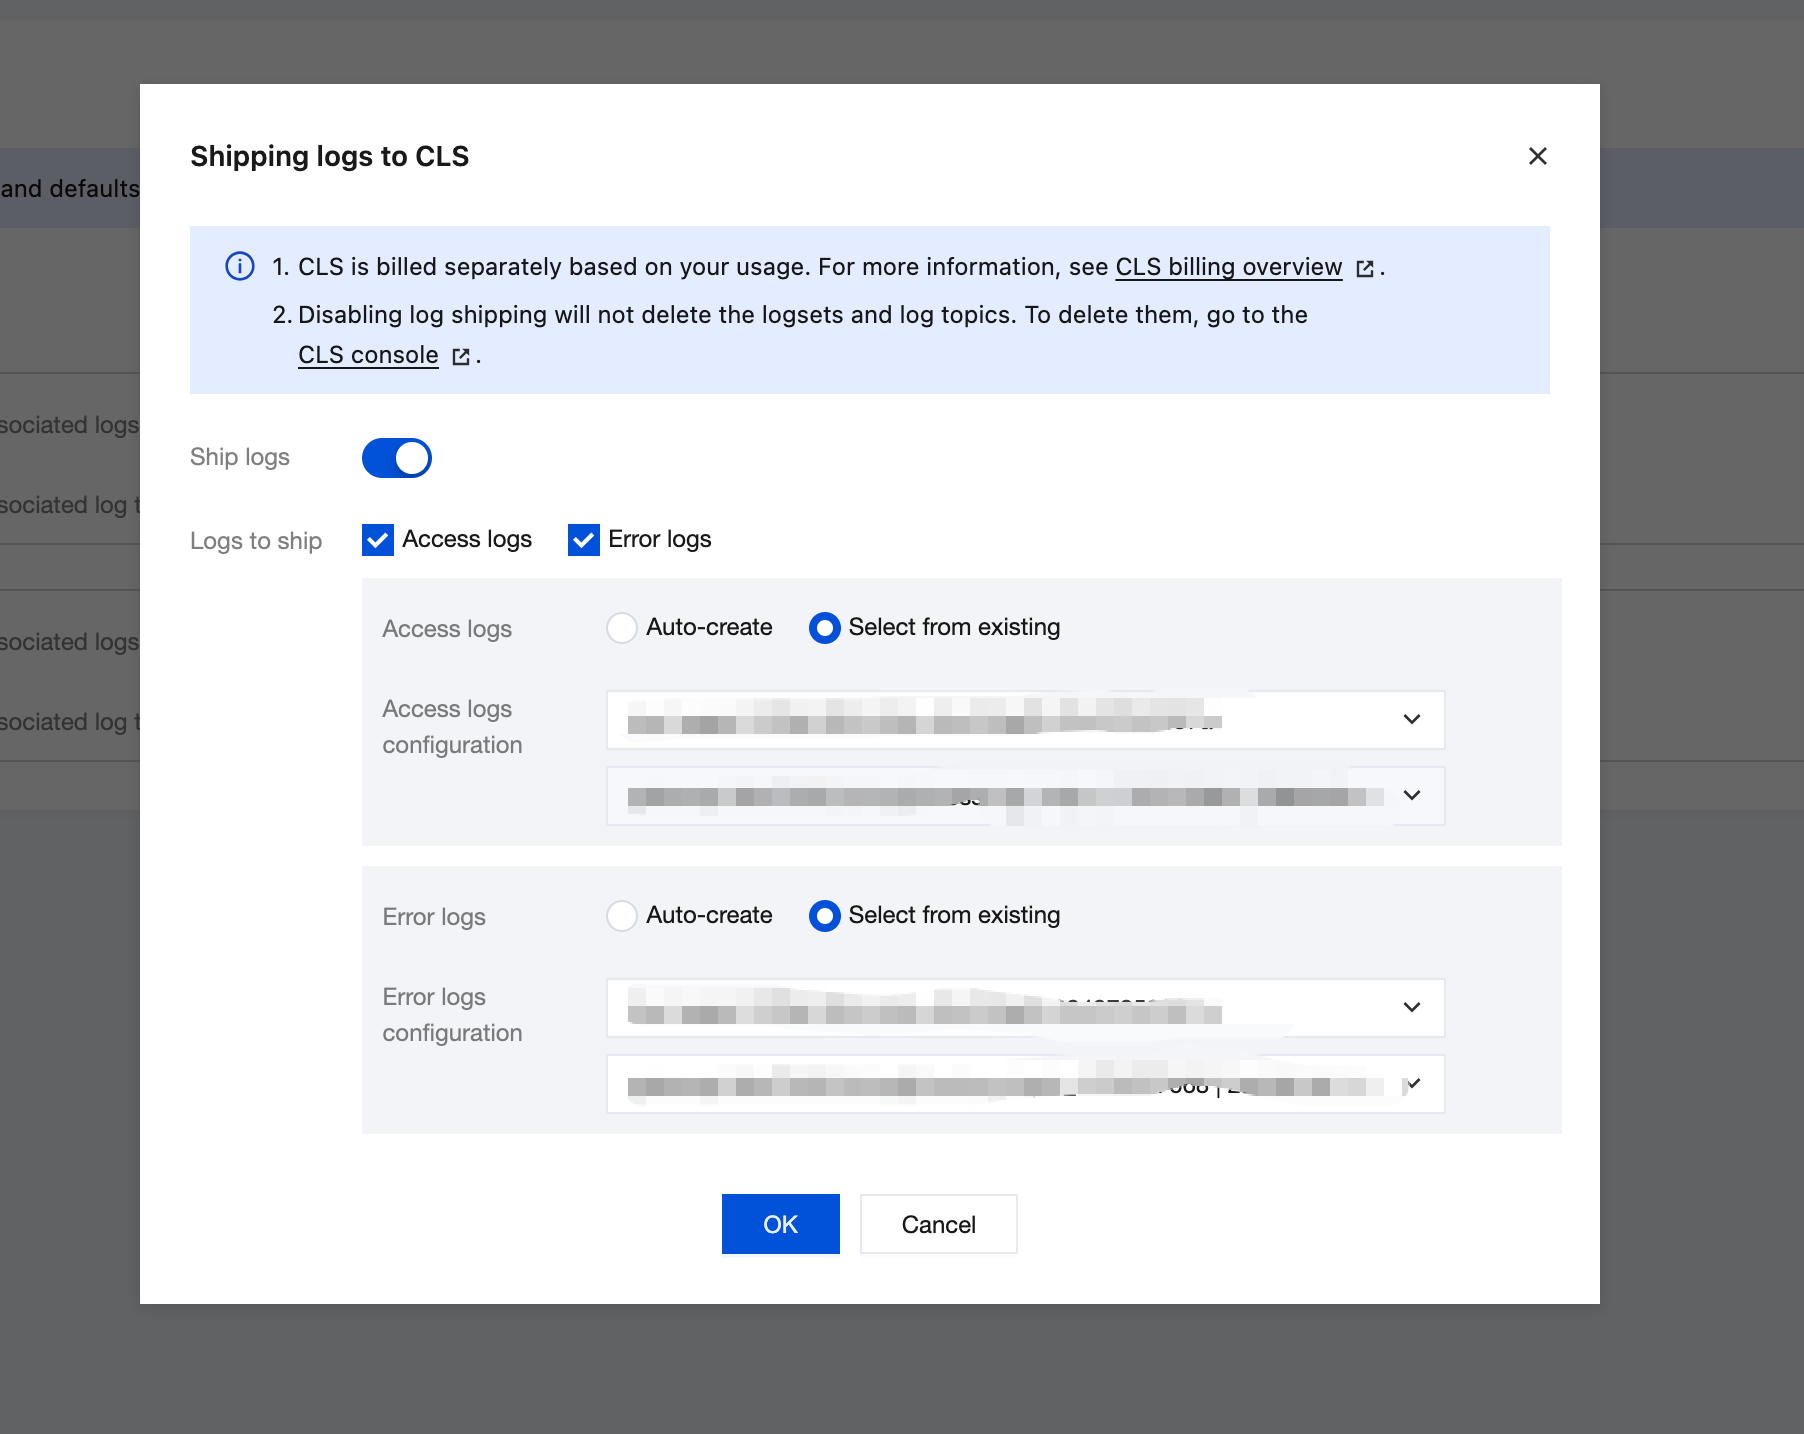Uncheck the Error logs checkbox
This screenshot has width=1804, height=1434.
point(584,540)
